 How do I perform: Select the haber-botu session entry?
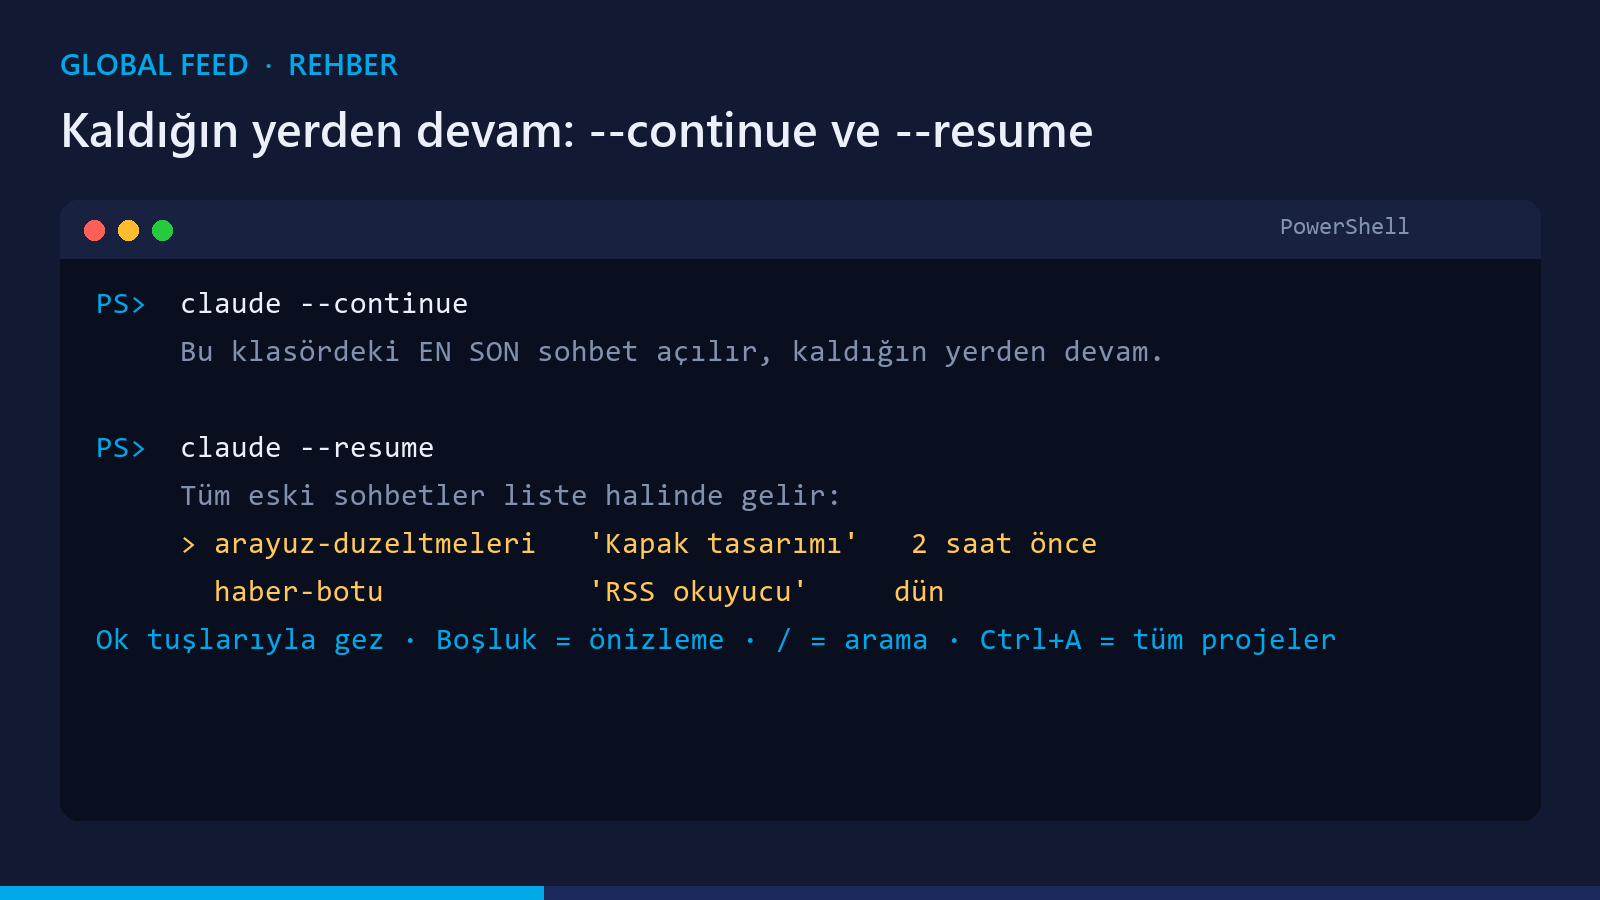[299, 592]
